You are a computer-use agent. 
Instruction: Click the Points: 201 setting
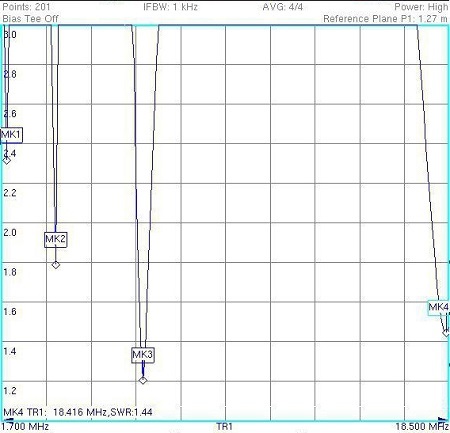26,7
